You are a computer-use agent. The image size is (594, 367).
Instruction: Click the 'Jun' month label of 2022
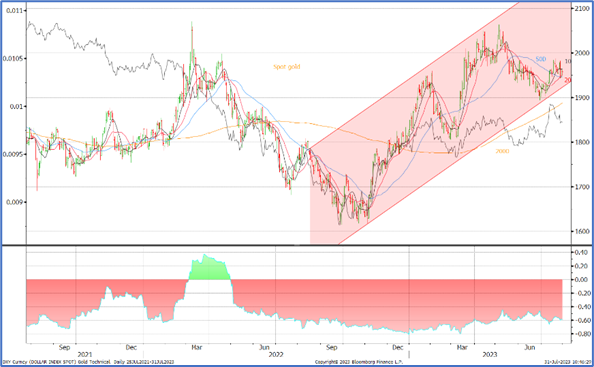coord(264,347)
